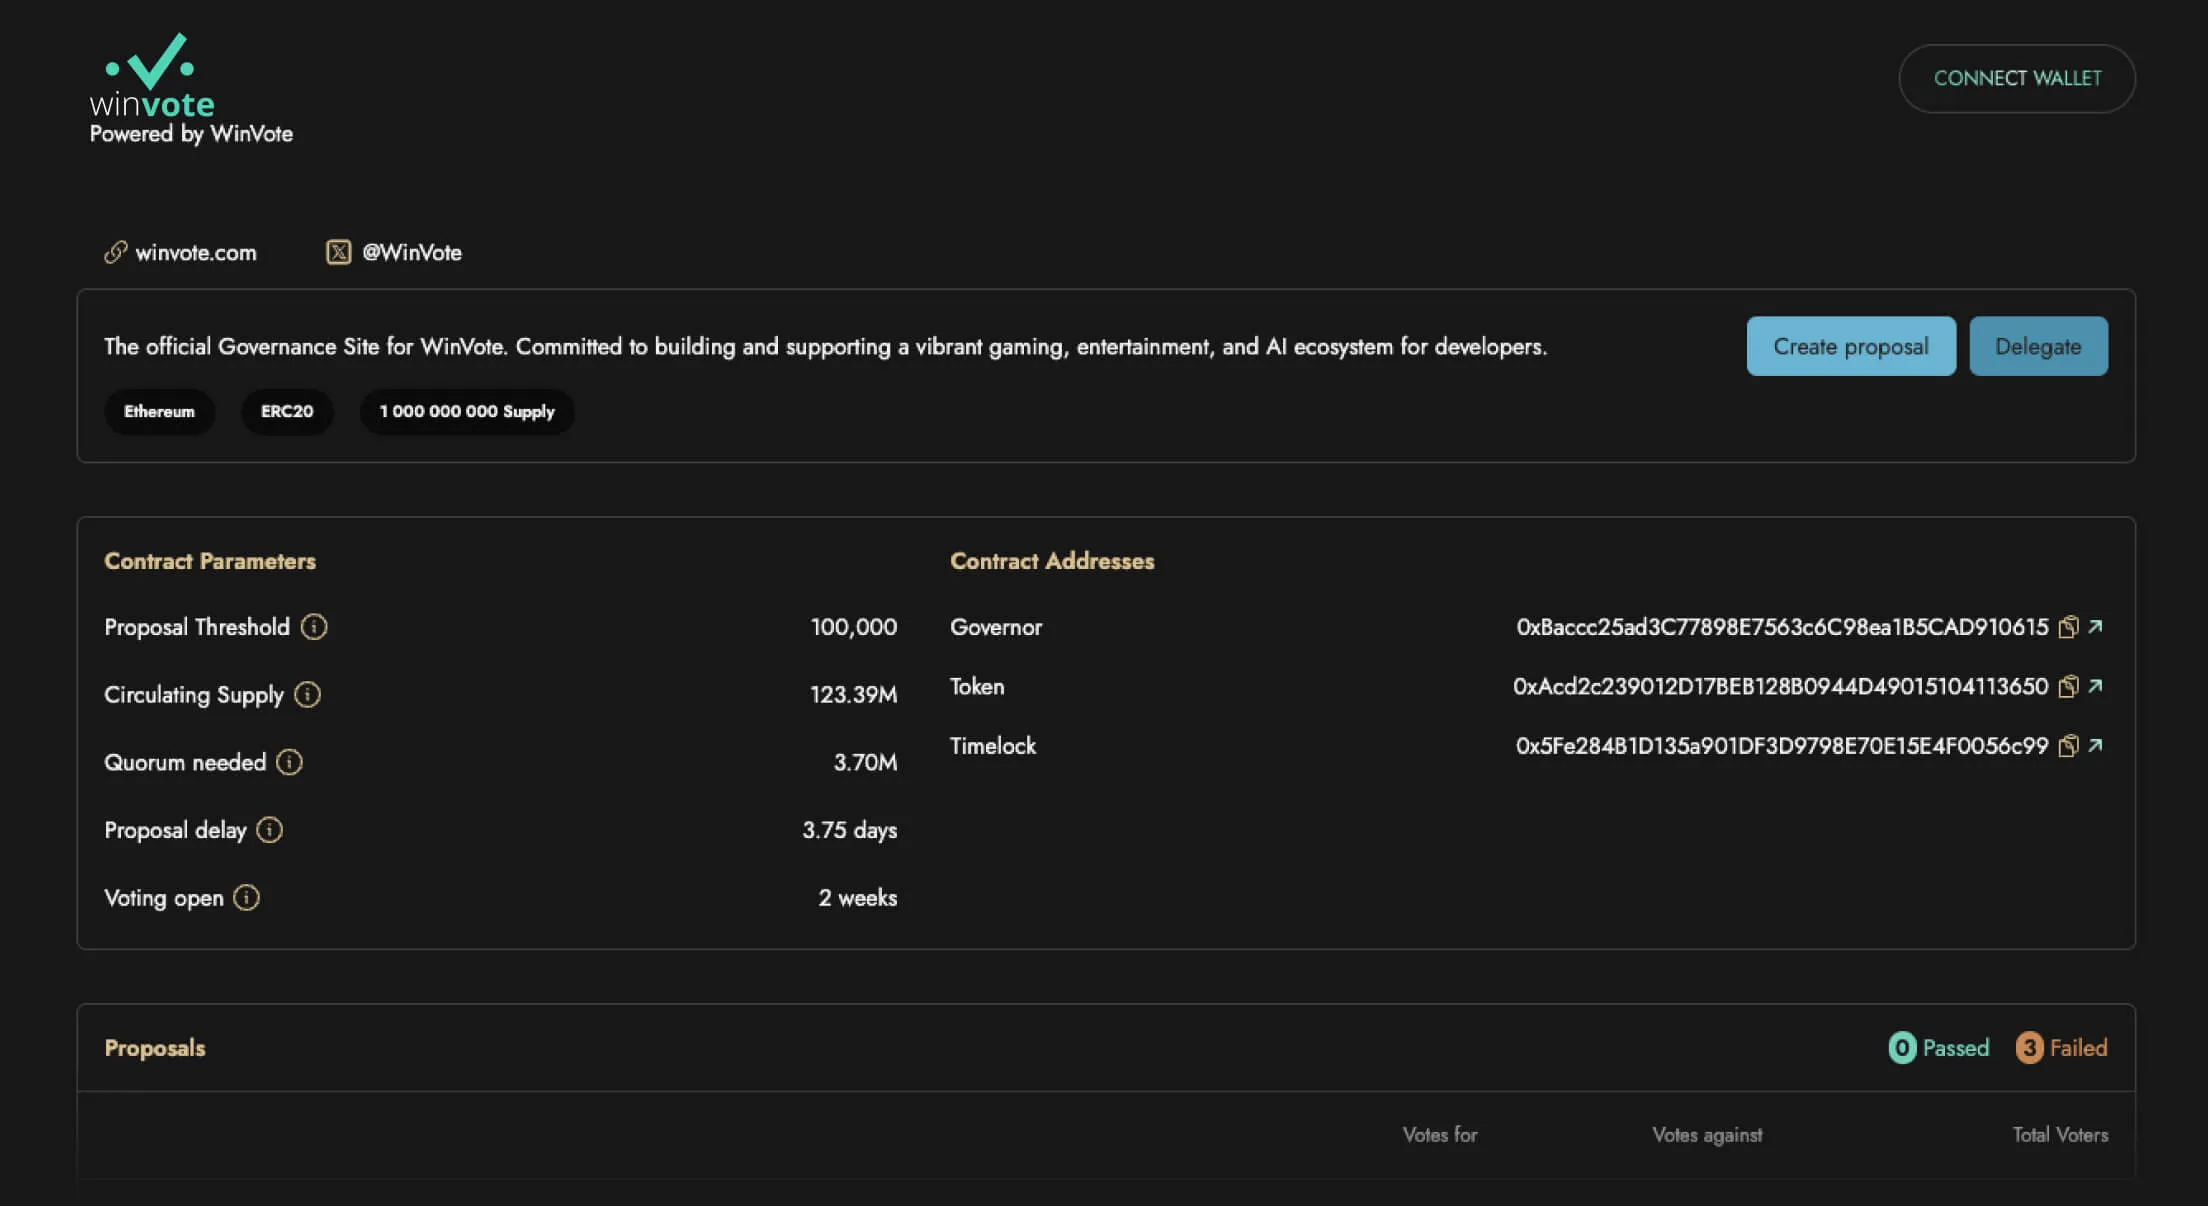
Task: Click the Powered by WinVote text
Action: pyautogui.click(x=191, y=134)
